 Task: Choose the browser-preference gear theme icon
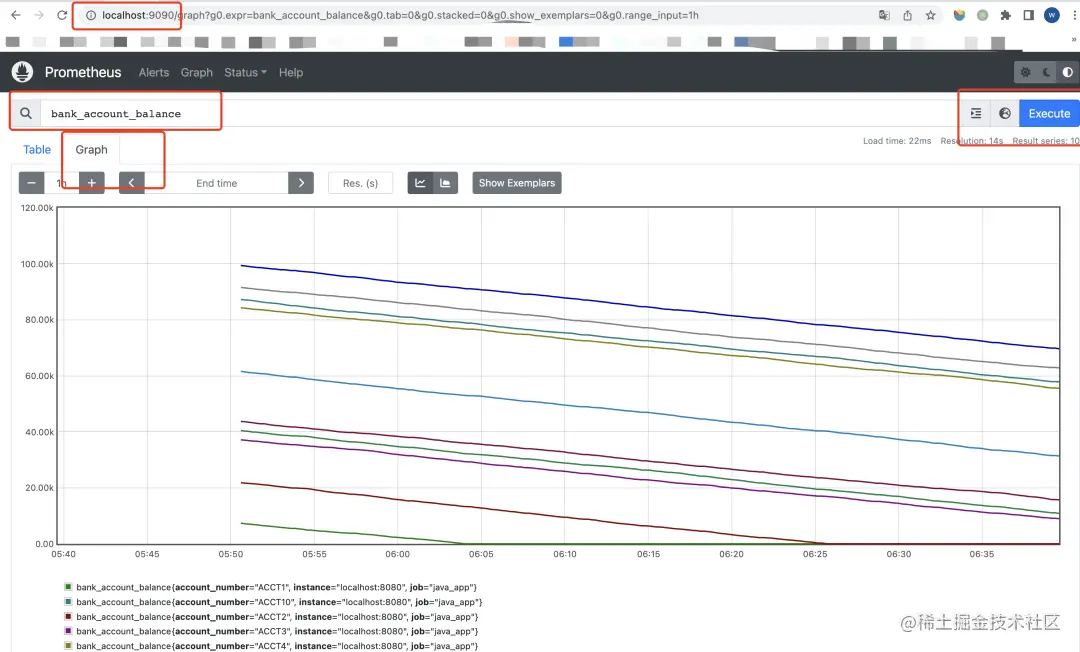click(1026, 72)
